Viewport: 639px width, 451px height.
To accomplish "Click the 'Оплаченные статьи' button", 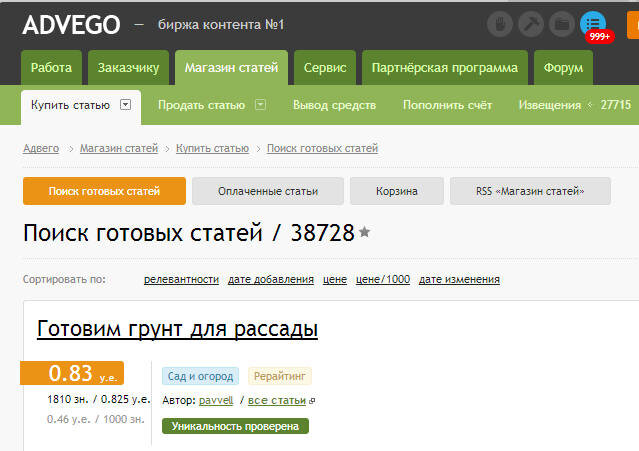I will pyautogui.click(x=268, y=191).
